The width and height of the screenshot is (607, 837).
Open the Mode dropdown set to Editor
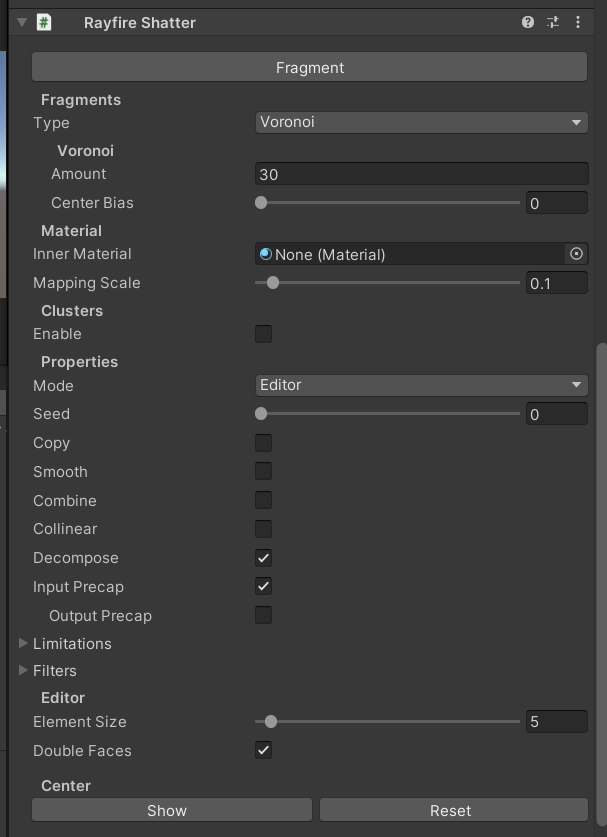tap(422, 385)
